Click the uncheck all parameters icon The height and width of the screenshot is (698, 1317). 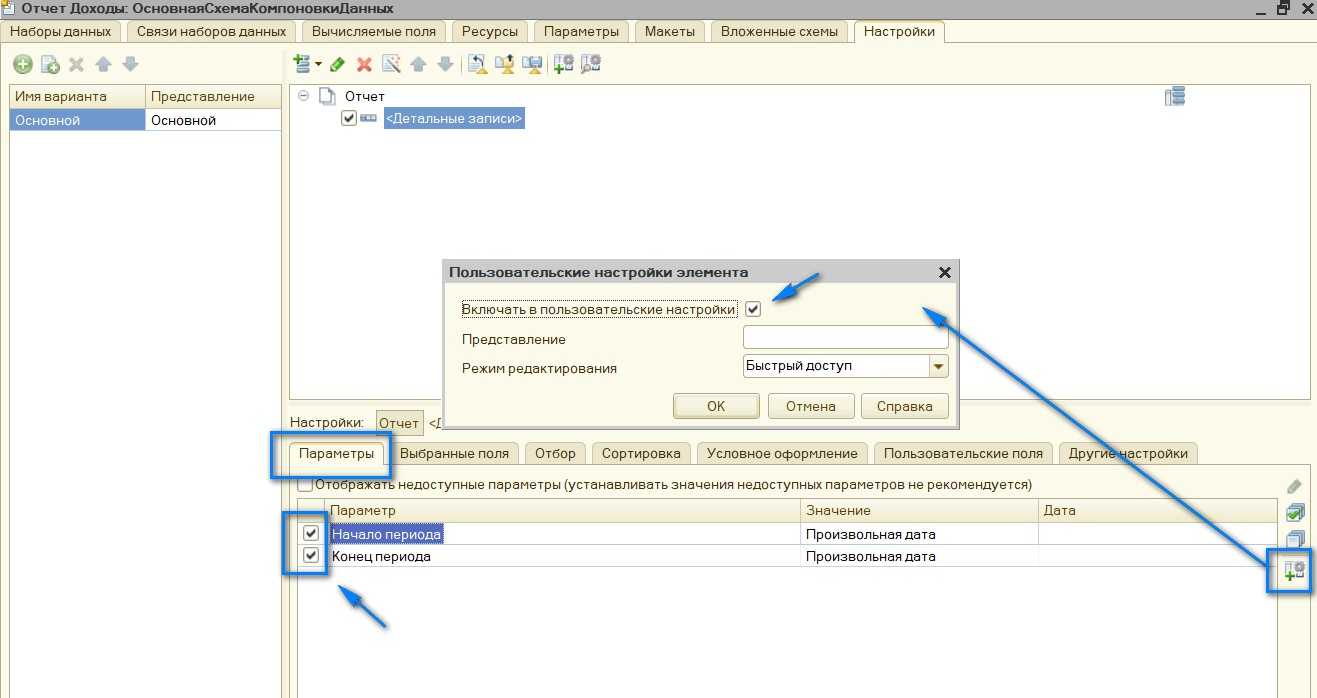1294,540
